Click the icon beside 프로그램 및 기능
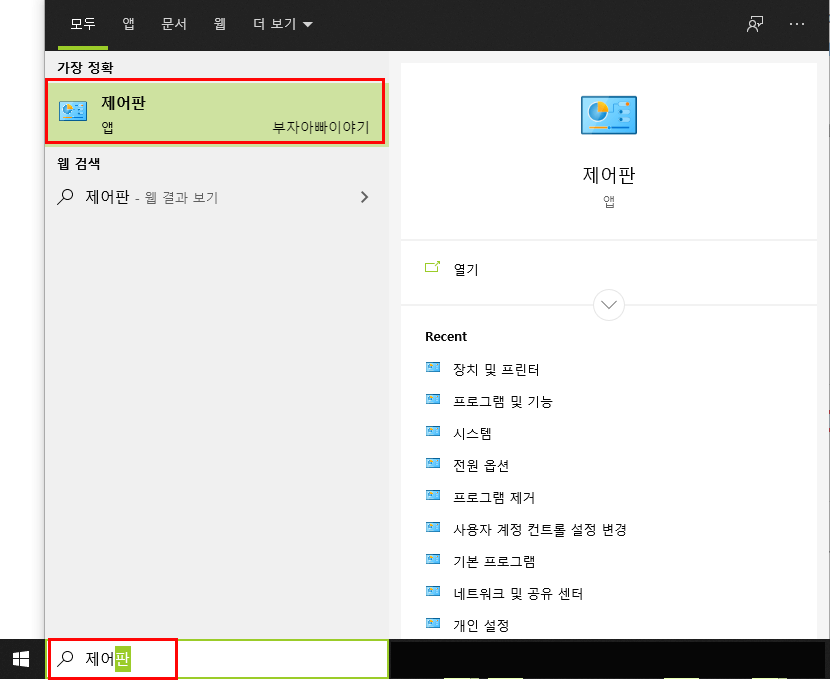Viewport: 830px width, 680px height. [x=433, y=399]
